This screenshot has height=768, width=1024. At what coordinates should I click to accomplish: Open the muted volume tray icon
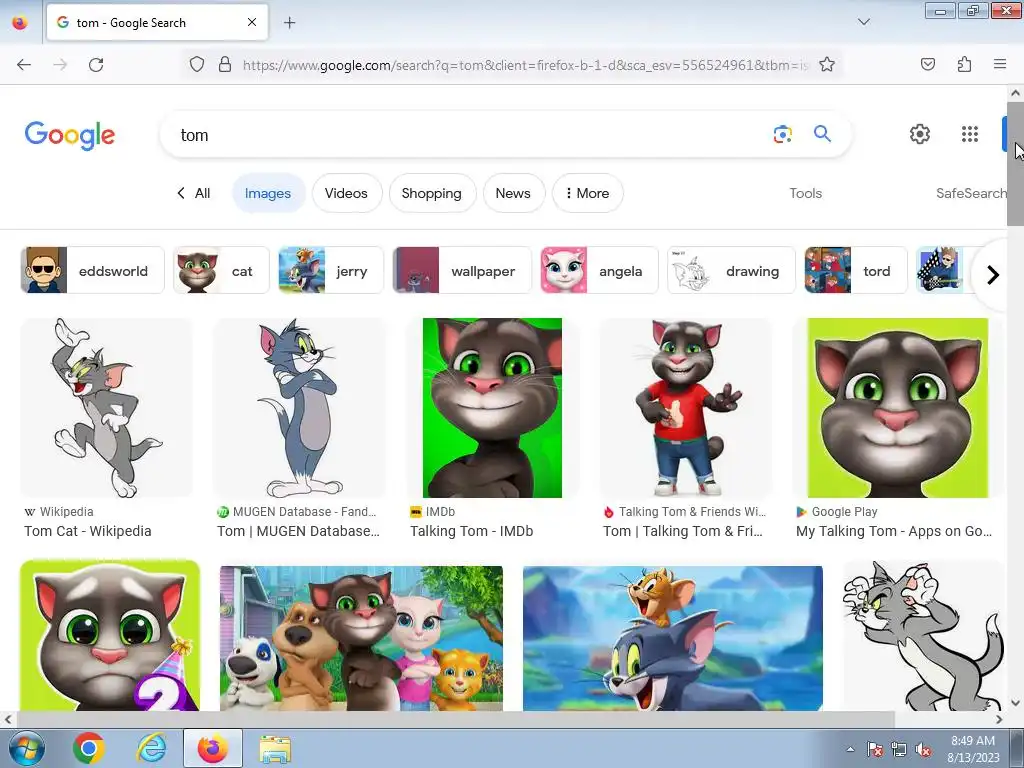click(x=923, y=750)
